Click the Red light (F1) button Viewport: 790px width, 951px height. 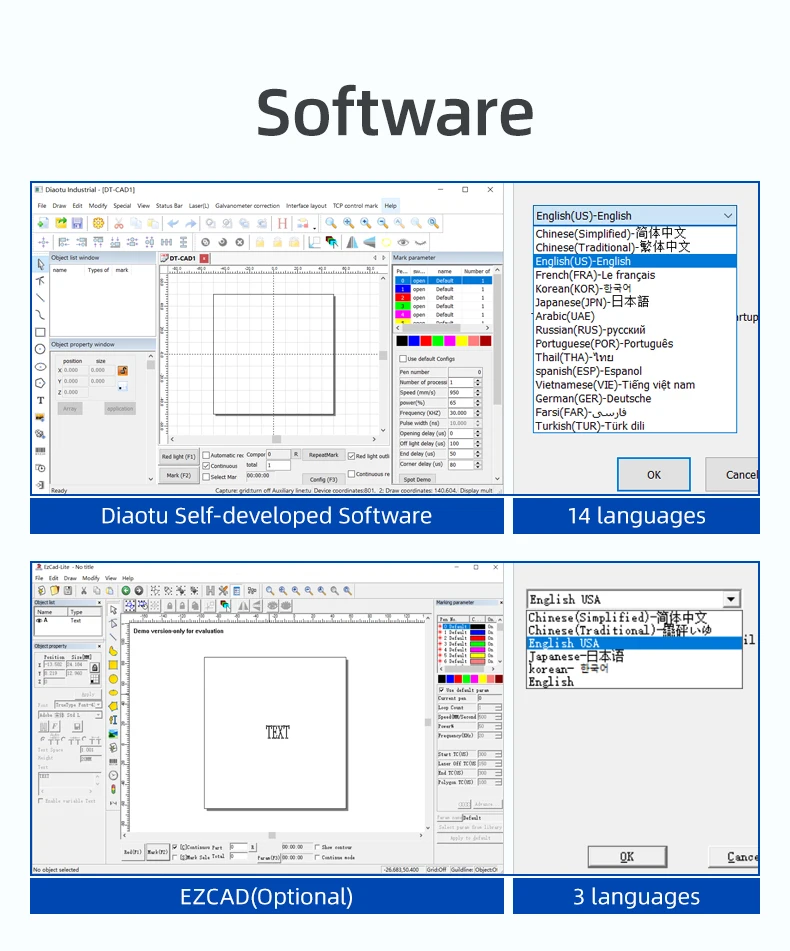[x=178, y=456]
